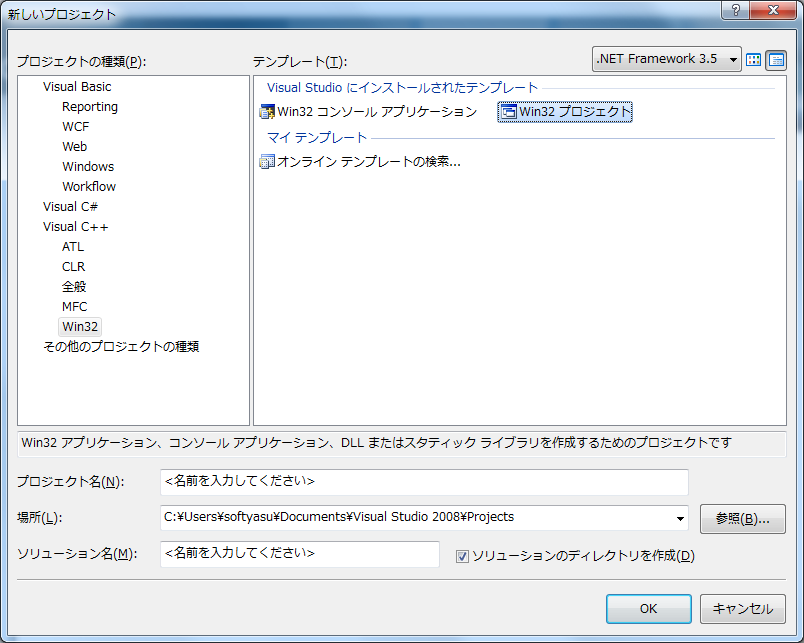Select その他のプロジェクトの種類 tree item
The height and width of the screenshot is (643, 804).
121,347
